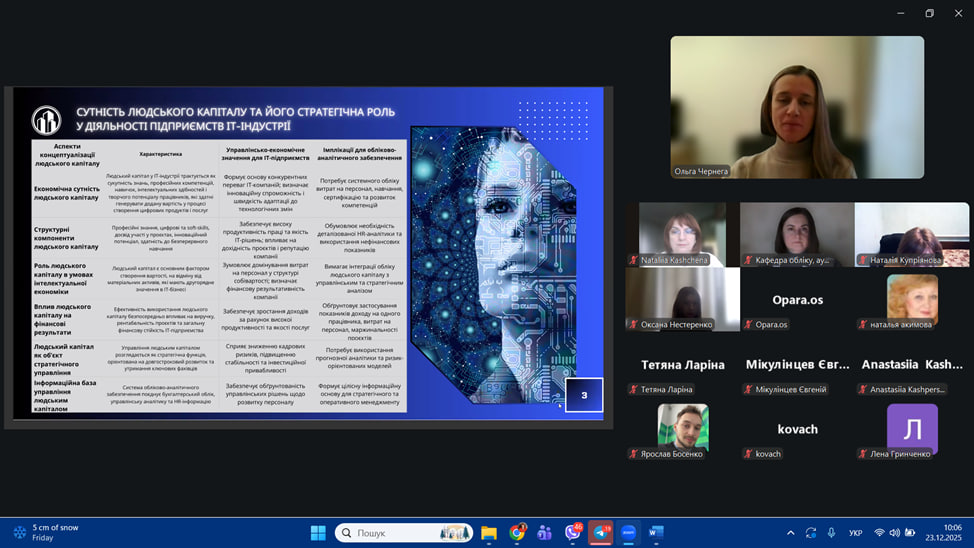Select Ярослав Босенко's participant tile
The width and height of the screenshot is (974, 548).
(x=683, y=428)
